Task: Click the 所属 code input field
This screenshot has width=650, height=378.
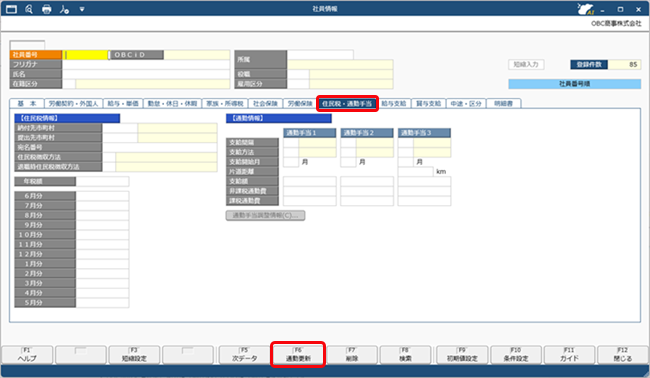Action: tap(320, 55)
